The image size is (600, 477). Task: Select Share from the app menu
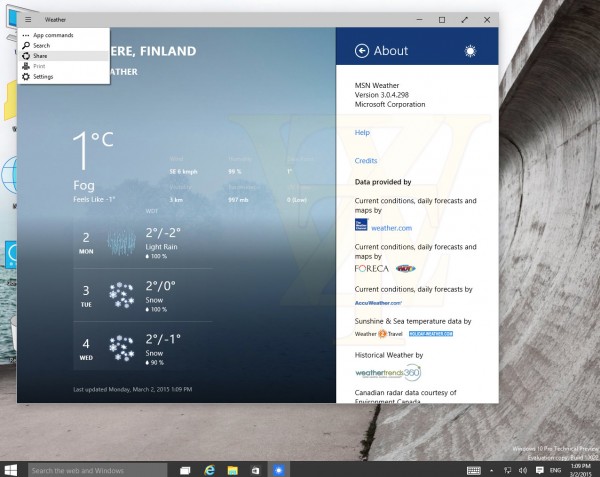click(x=40, y=56)
